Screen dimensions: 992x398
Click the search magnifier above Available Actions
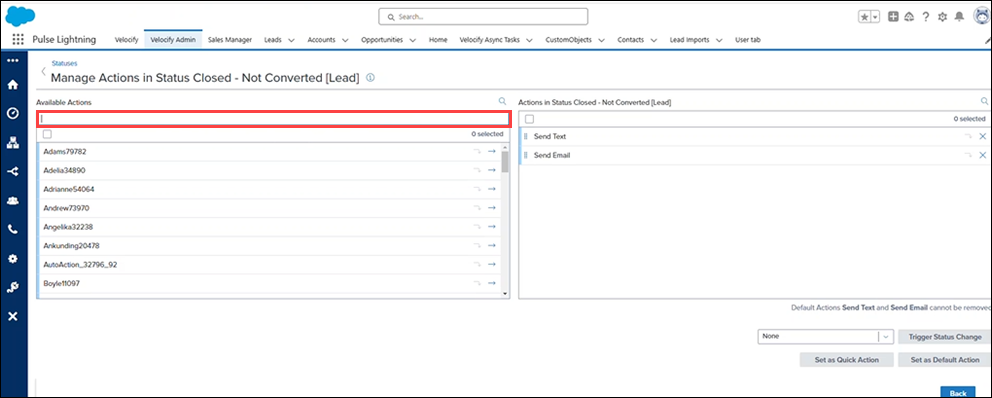(502, 101)
